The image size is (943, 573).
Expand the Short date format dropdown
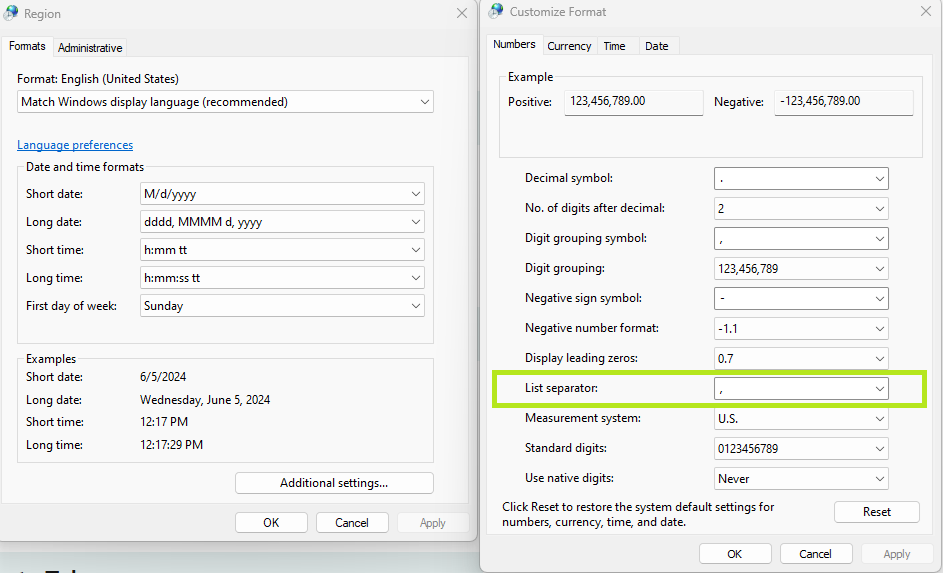coord(282,194)
